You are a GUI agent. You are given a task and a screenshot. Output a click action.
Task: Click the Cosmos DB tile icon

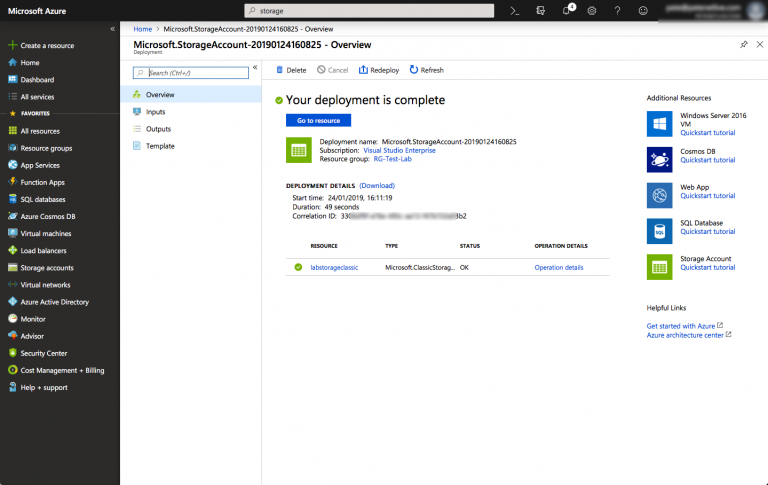[659, 160]
